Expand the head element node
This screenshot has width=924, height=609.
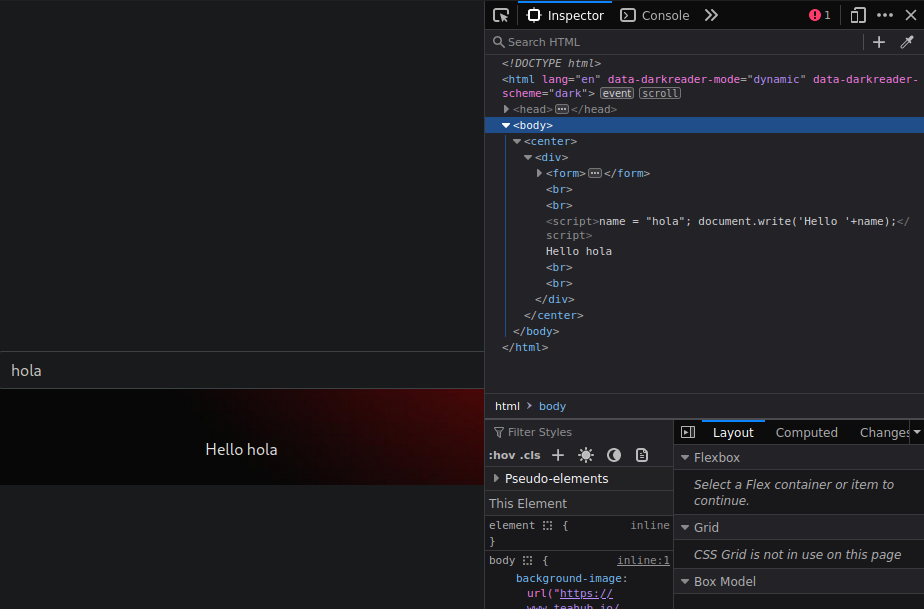[507, 109]
